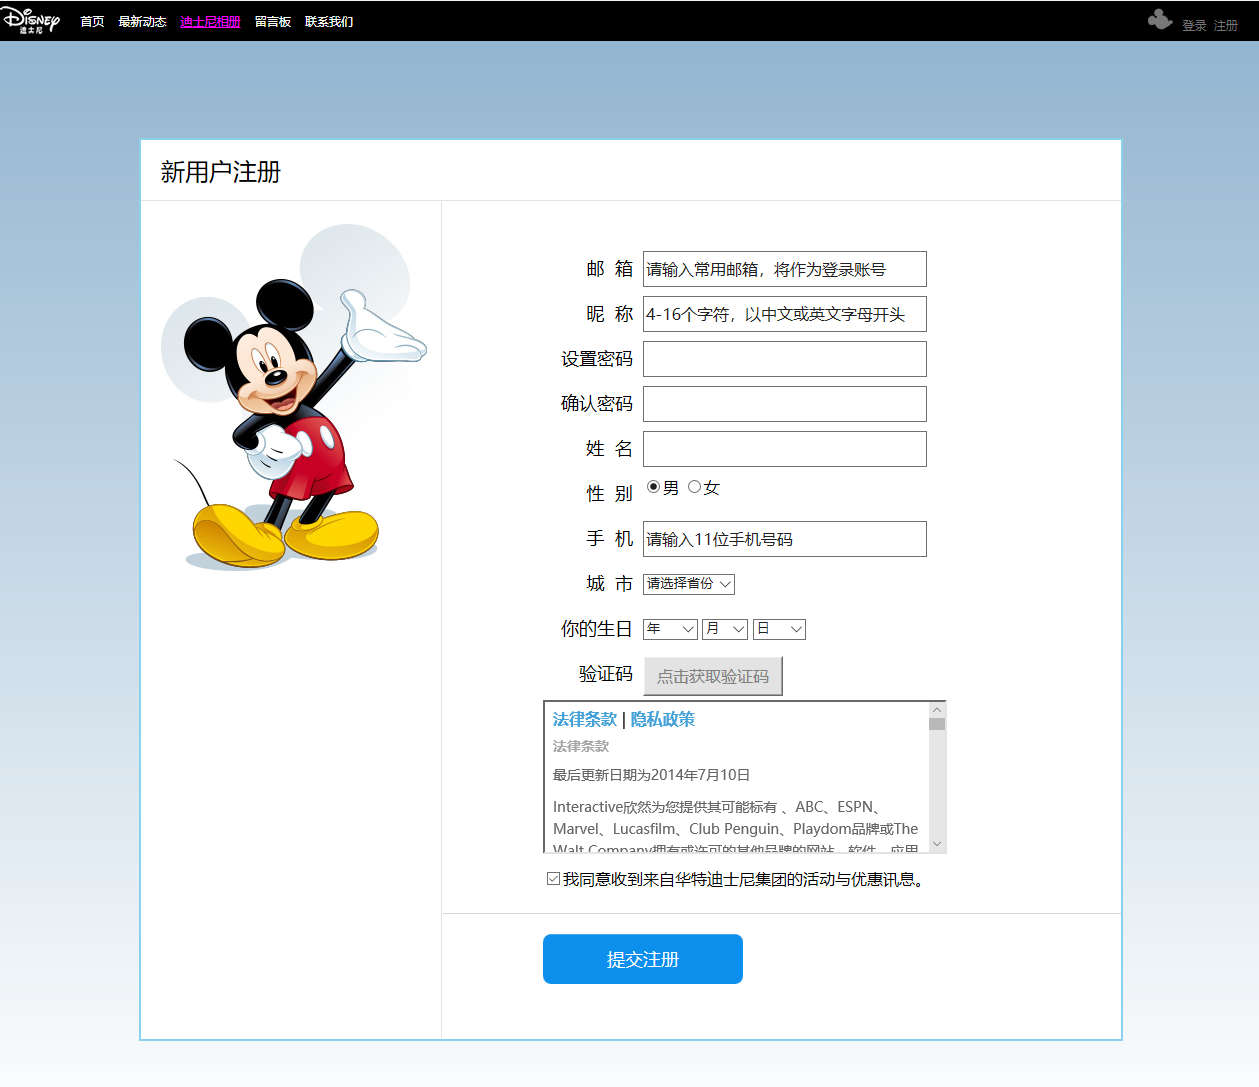This screenshot has height=1087, width=1259.
Task: Click the 姓名 name input field
Action: [785, 449]
